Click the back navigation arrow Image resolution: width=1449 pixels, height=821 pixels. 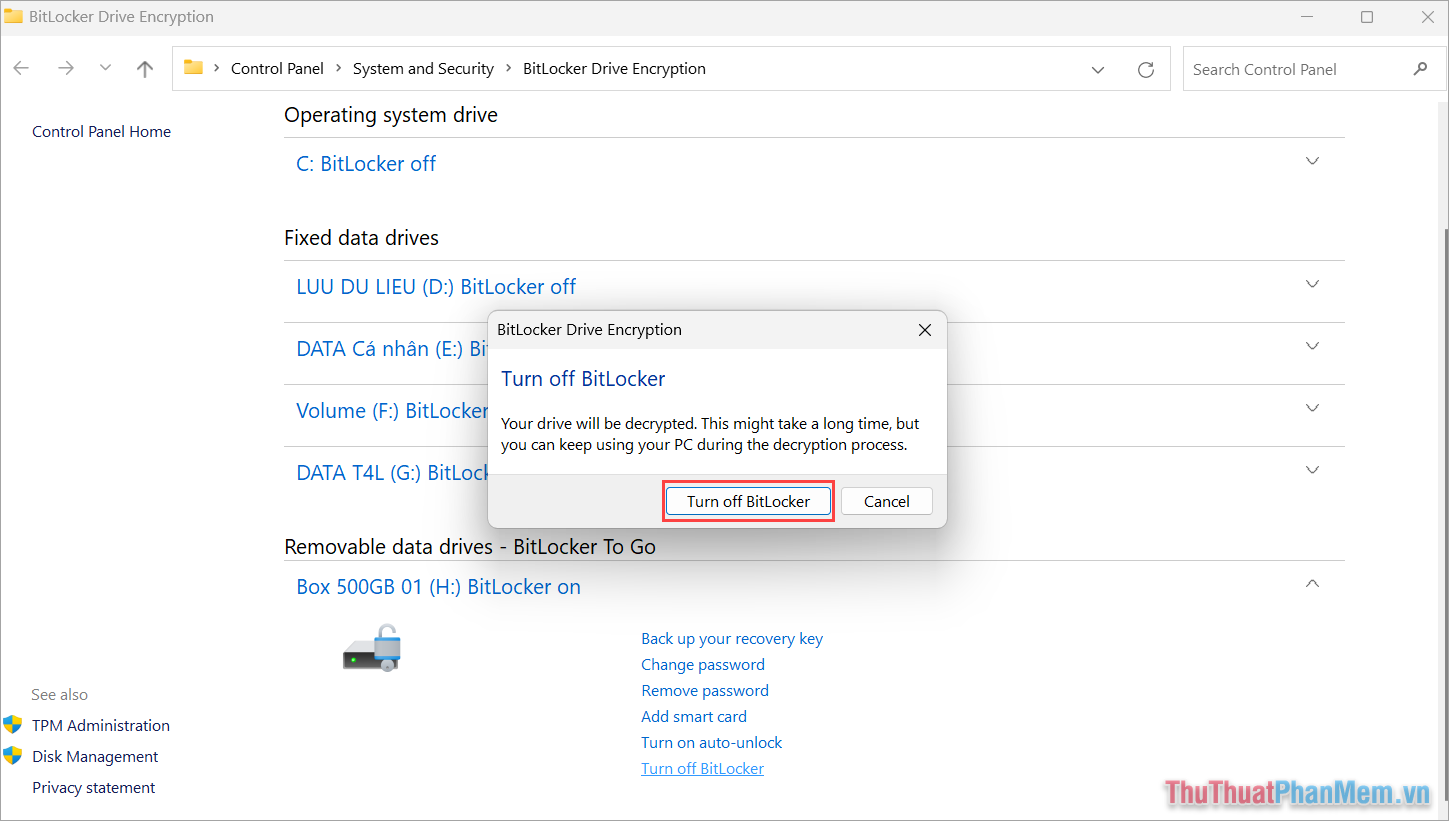[x=21, y=68]
